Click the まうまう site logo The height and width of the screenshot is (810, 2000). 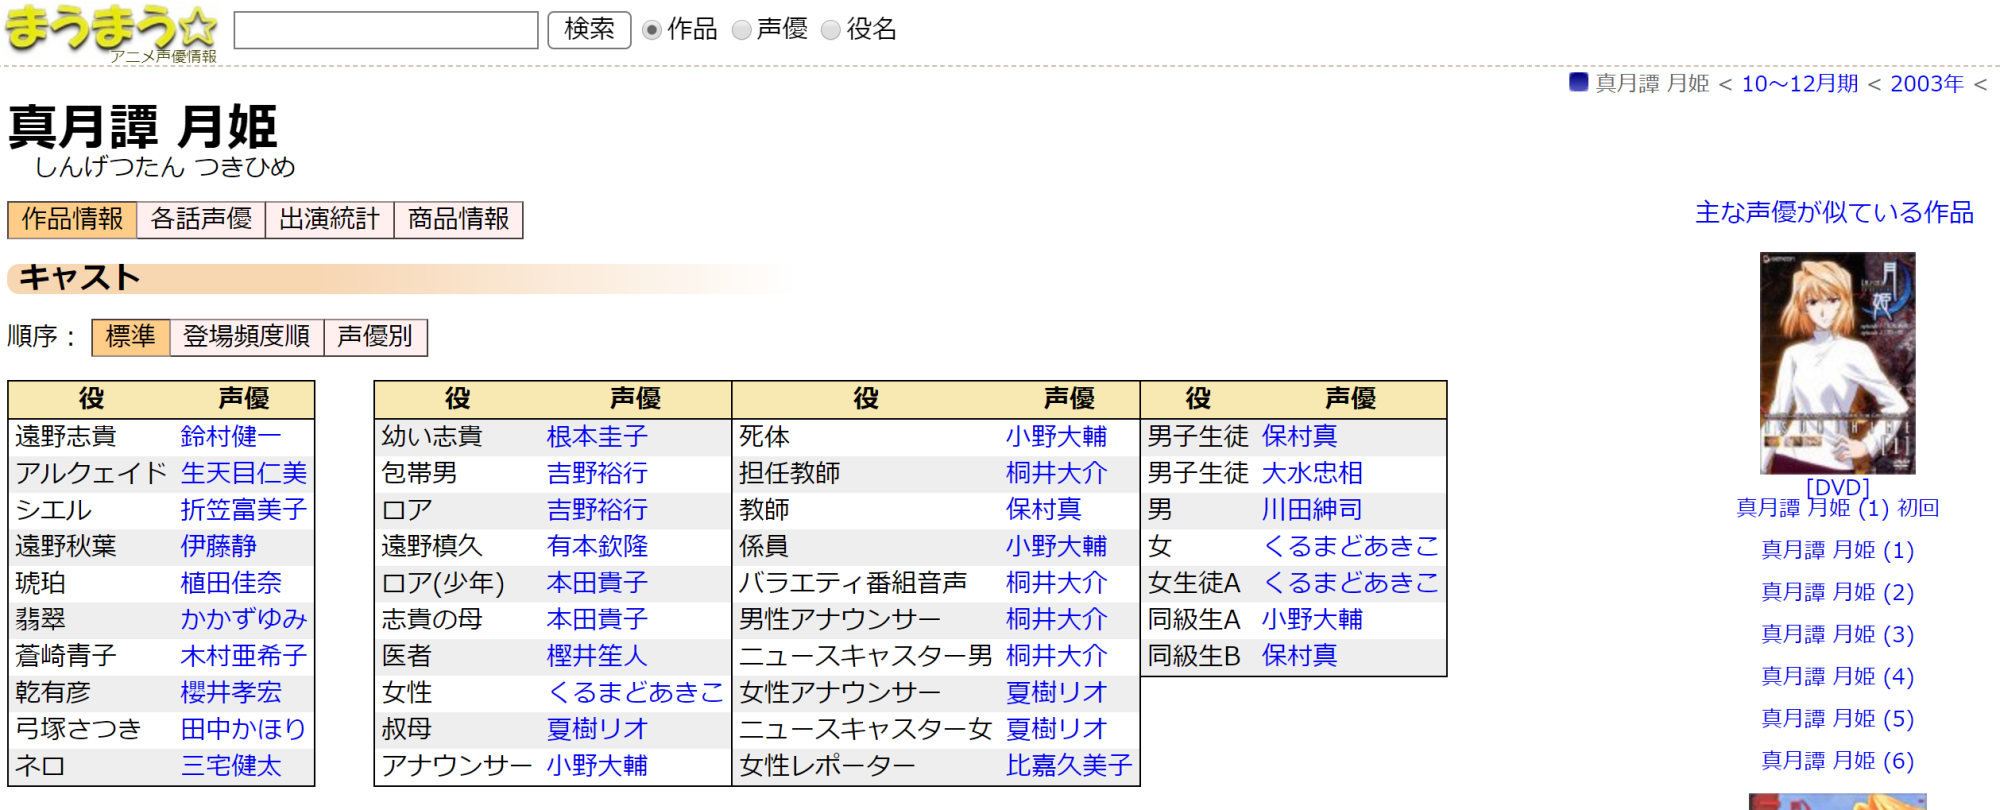click(x=111, y=30)
